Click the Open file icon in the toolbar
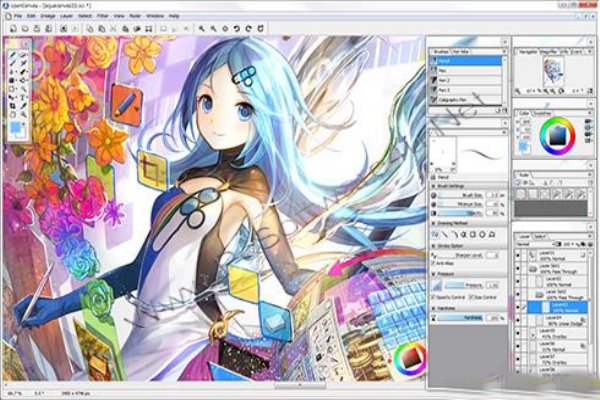Screen dimensions: 600x400 coord(25,28)
